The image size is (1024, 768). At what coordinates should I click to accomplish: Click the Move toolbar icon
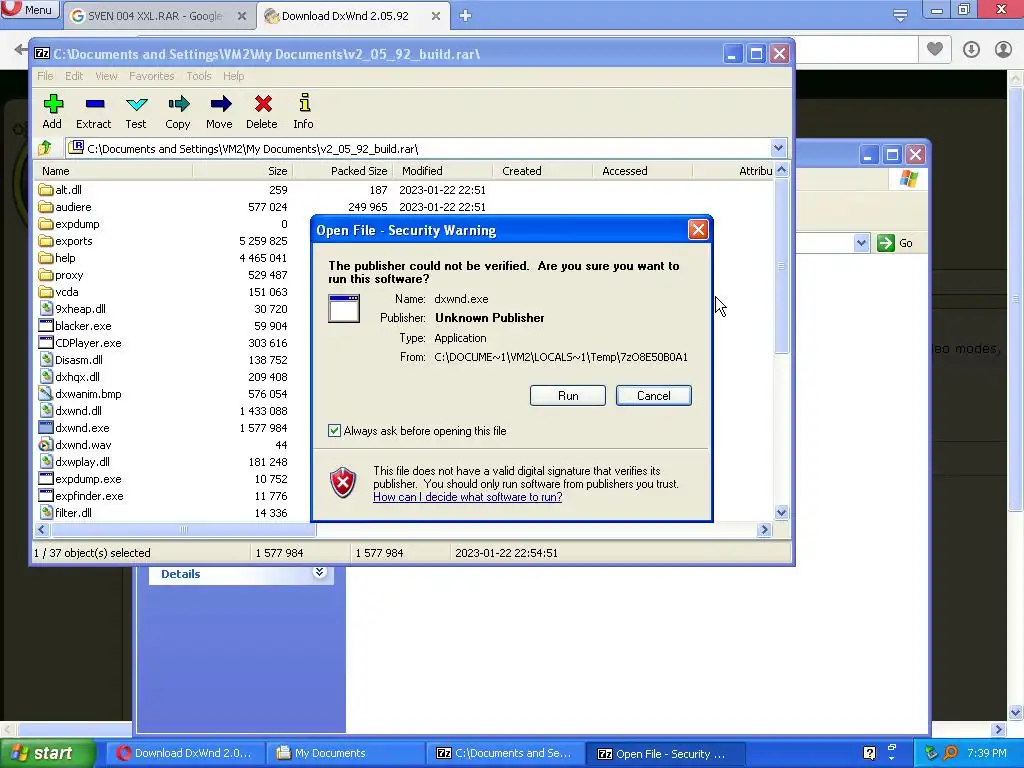(221, 104)
